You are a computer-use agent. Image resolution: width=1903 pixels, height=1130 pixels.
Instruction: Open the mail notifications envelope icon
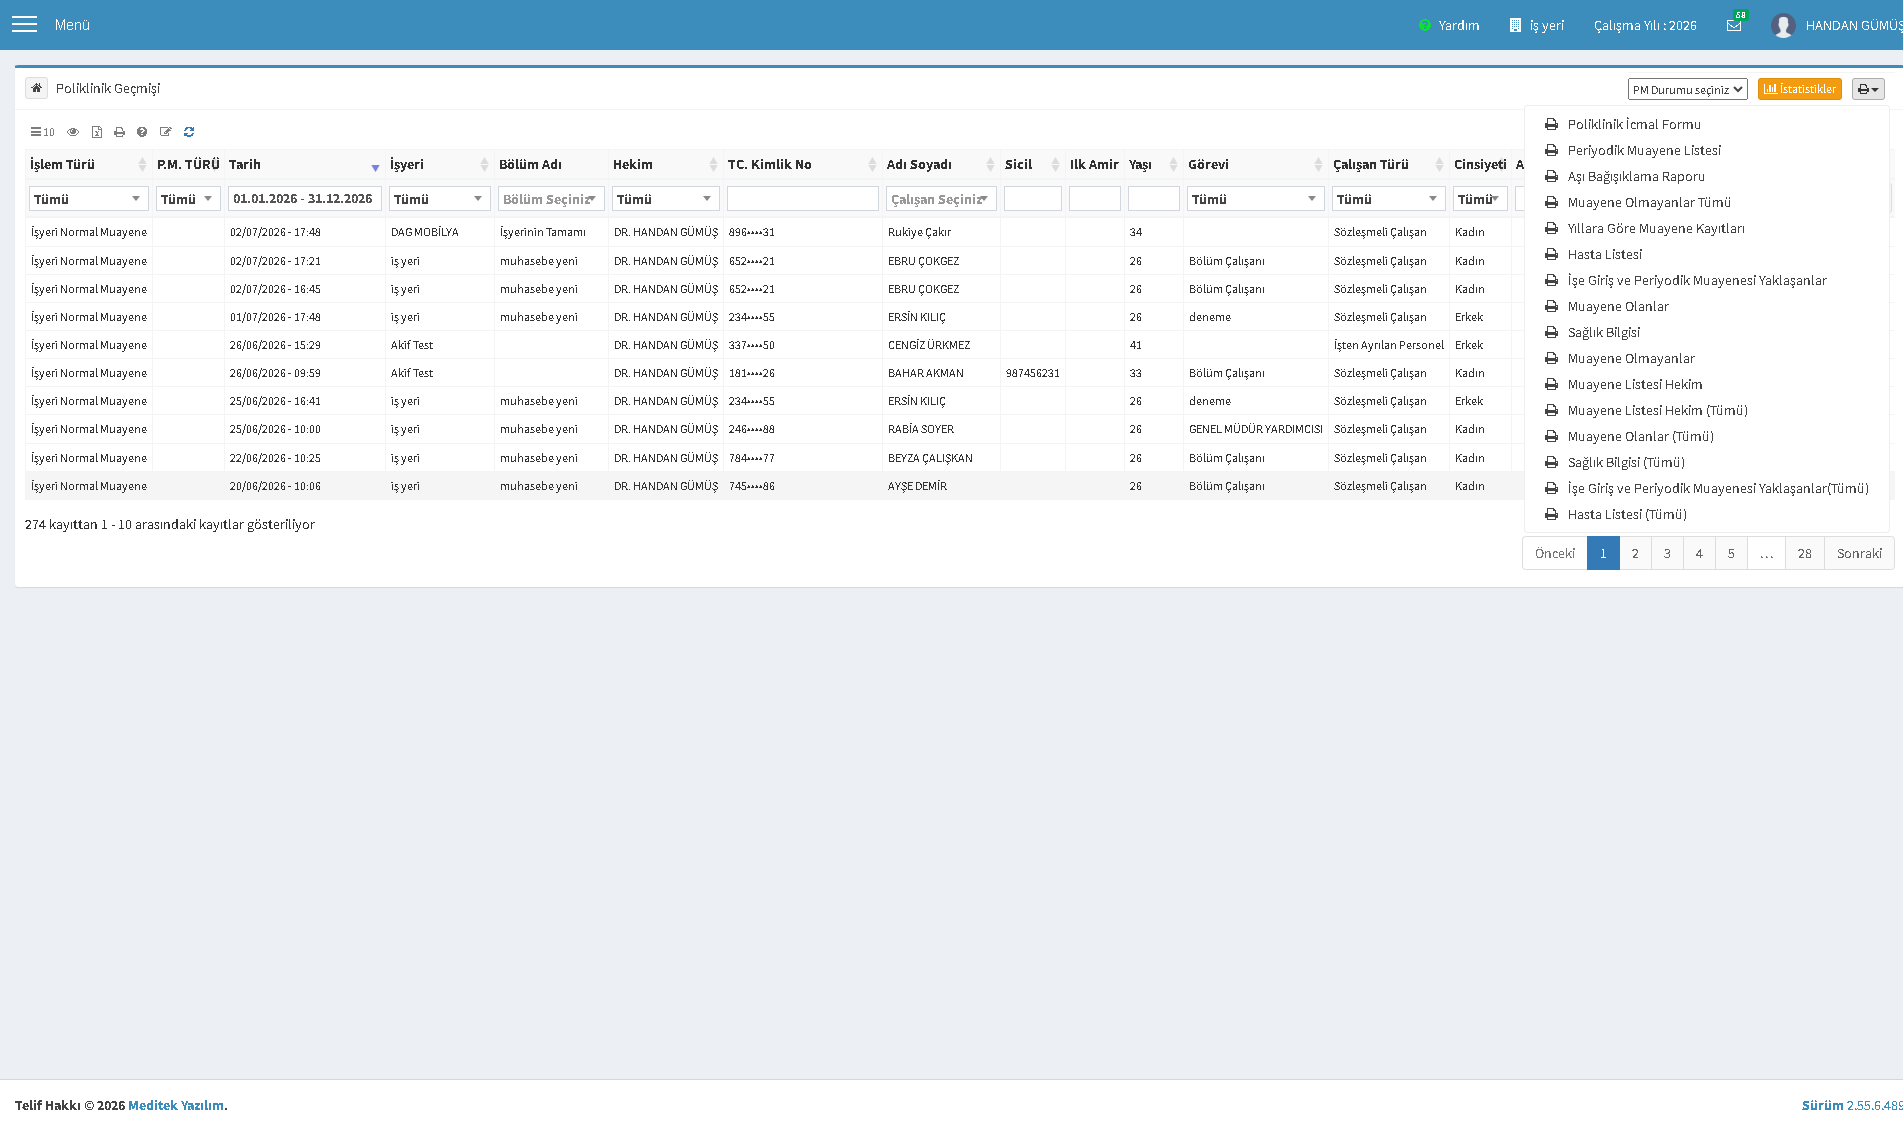pos(1734,25)
